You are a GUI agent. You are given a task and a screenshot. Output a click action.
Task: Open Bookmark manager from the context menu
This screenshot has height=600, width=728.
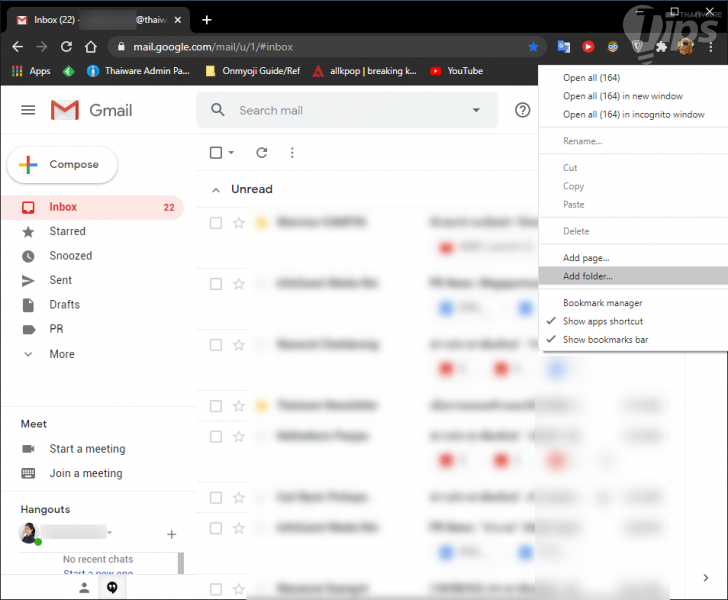pos(633,303)
